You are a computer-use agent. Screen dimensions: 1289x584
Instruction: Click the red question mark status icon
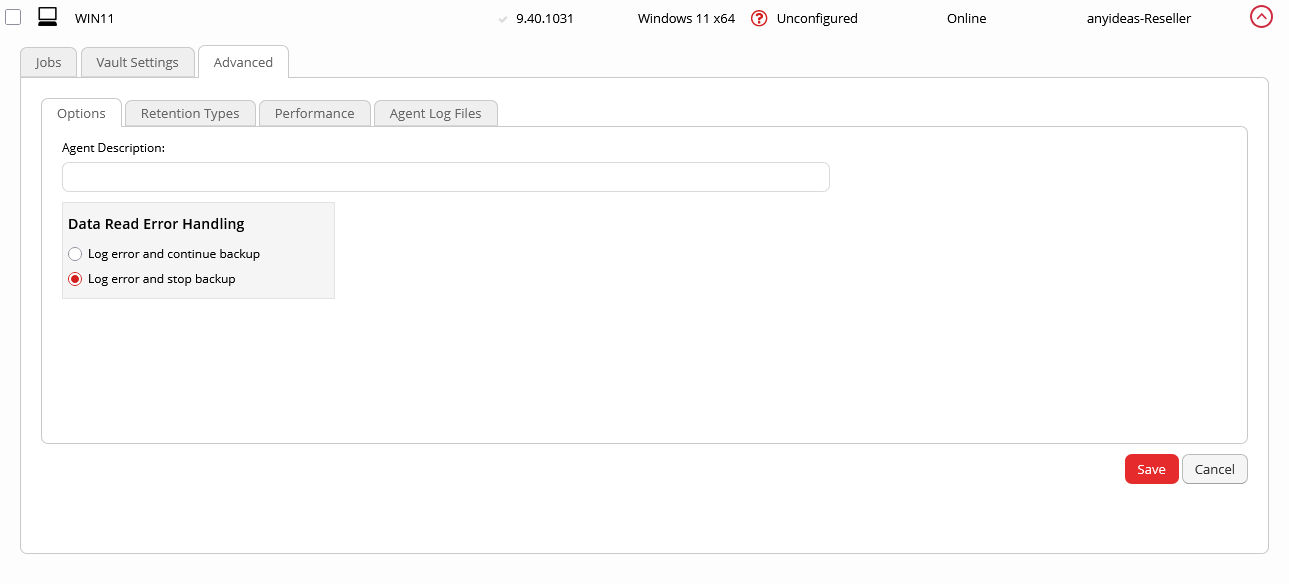click(x=759, y=18)
